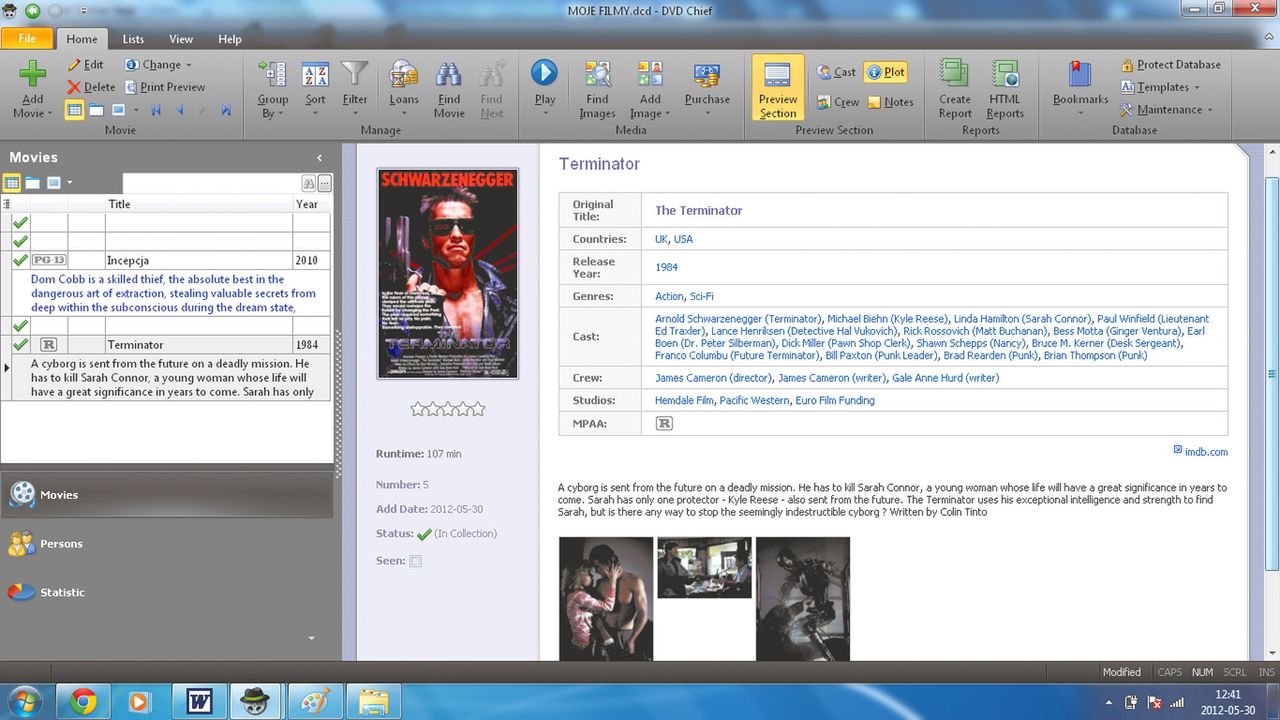The width and height of the screenshot is (1280, 720).
Task: Select table view icon in the ribbon Movie group
Action: (x=74, y=110)
